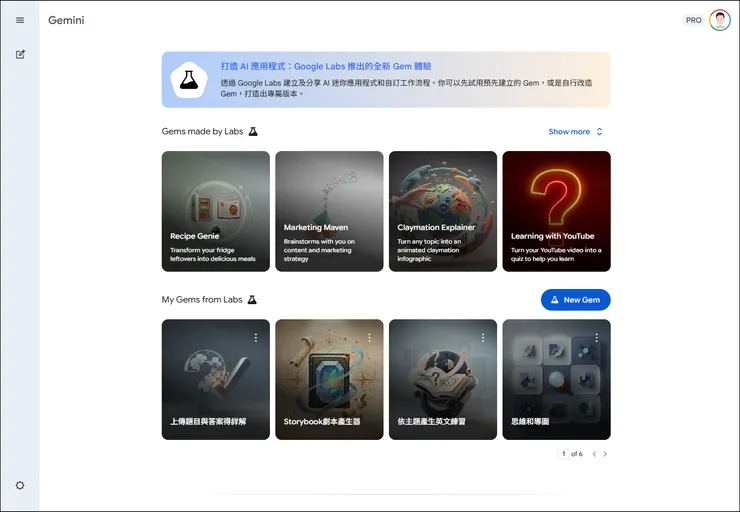Open settings gear in sidebar
740x512 pixels.
tap(20, 485)
